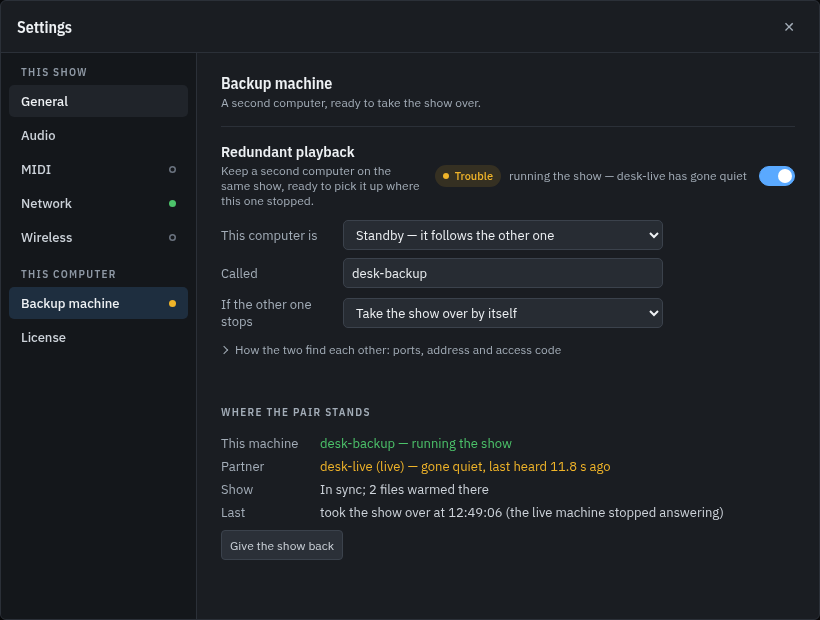Expand the ports, address and access code section

coord(391,350)
